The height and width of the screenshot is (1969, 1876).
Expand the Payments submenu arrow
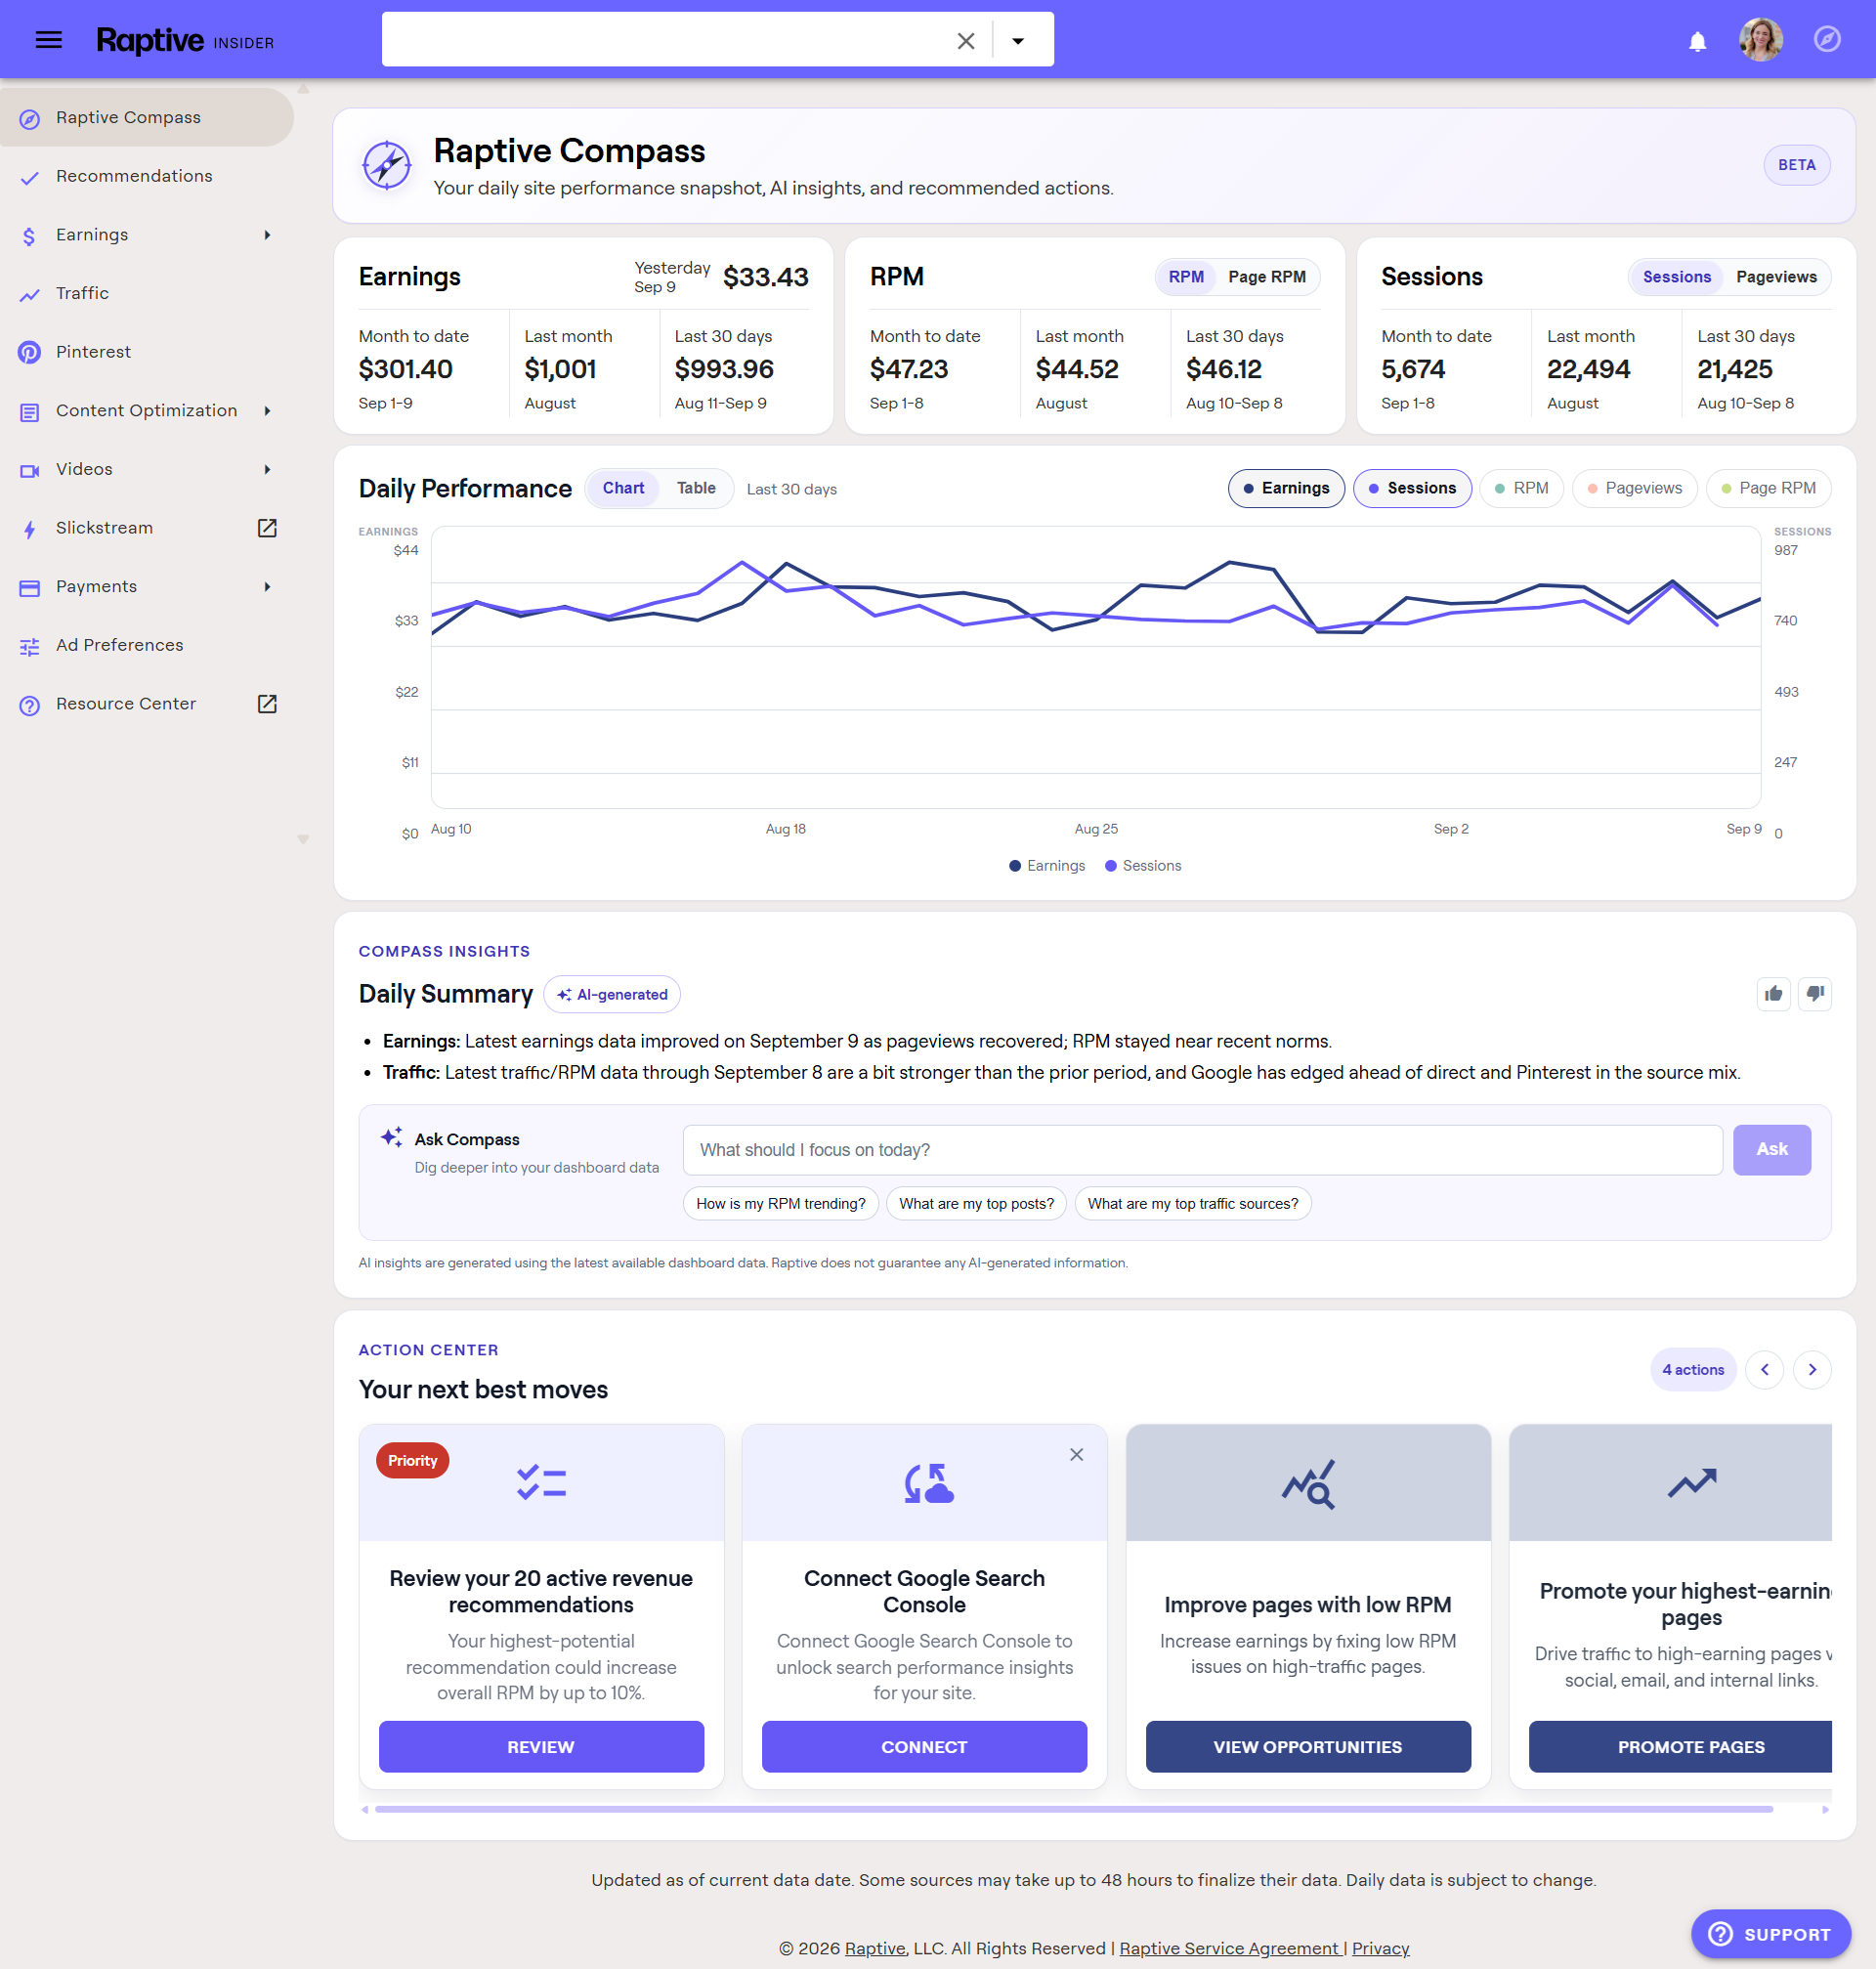pos(267,587)
